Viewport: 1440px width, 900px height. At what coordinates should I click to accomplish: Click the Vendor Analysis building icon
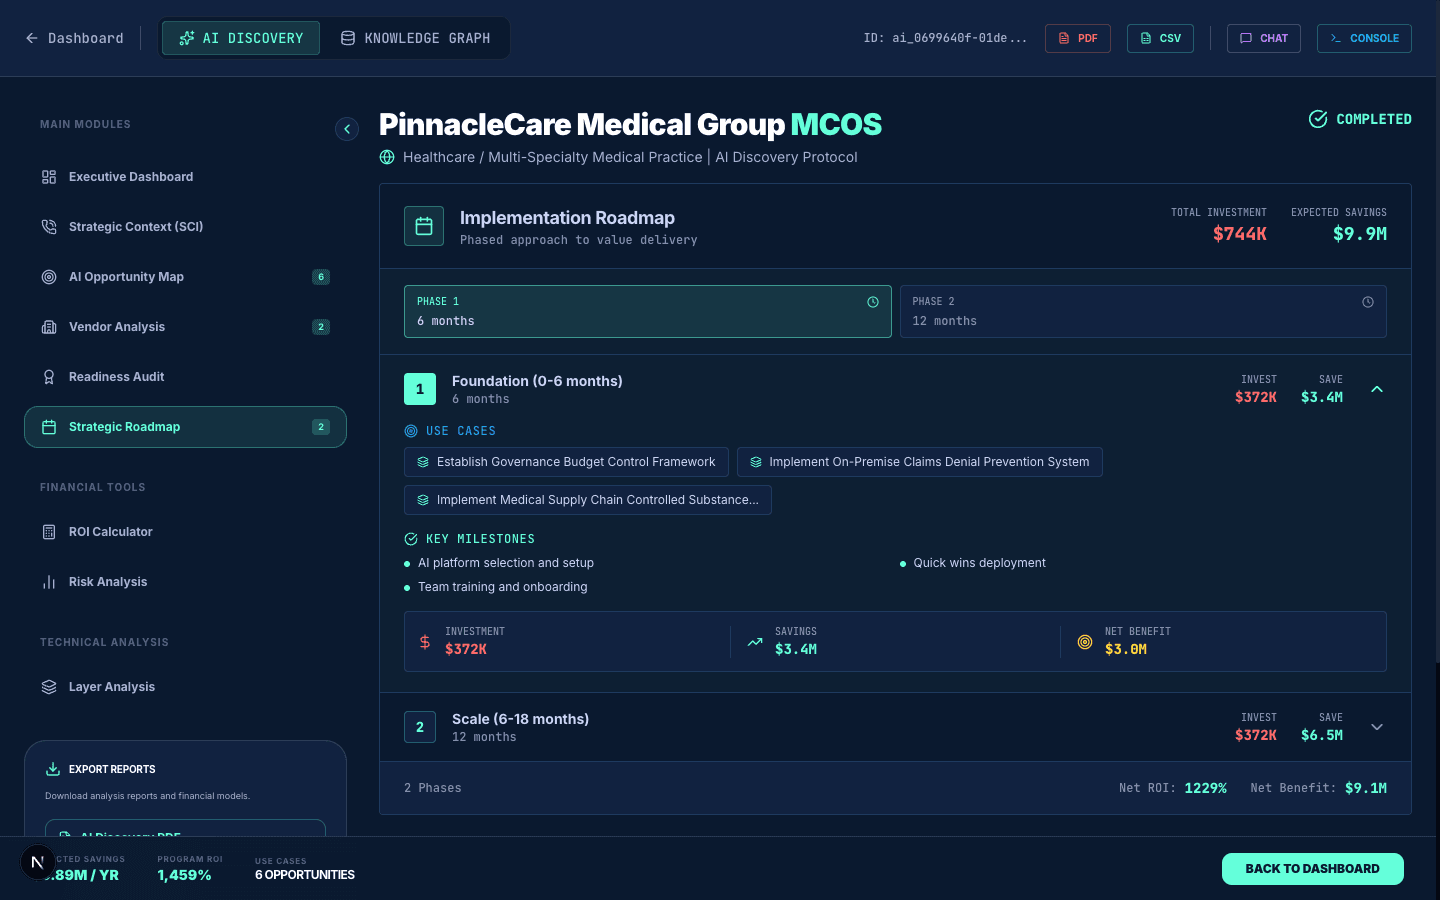[49, 327]
